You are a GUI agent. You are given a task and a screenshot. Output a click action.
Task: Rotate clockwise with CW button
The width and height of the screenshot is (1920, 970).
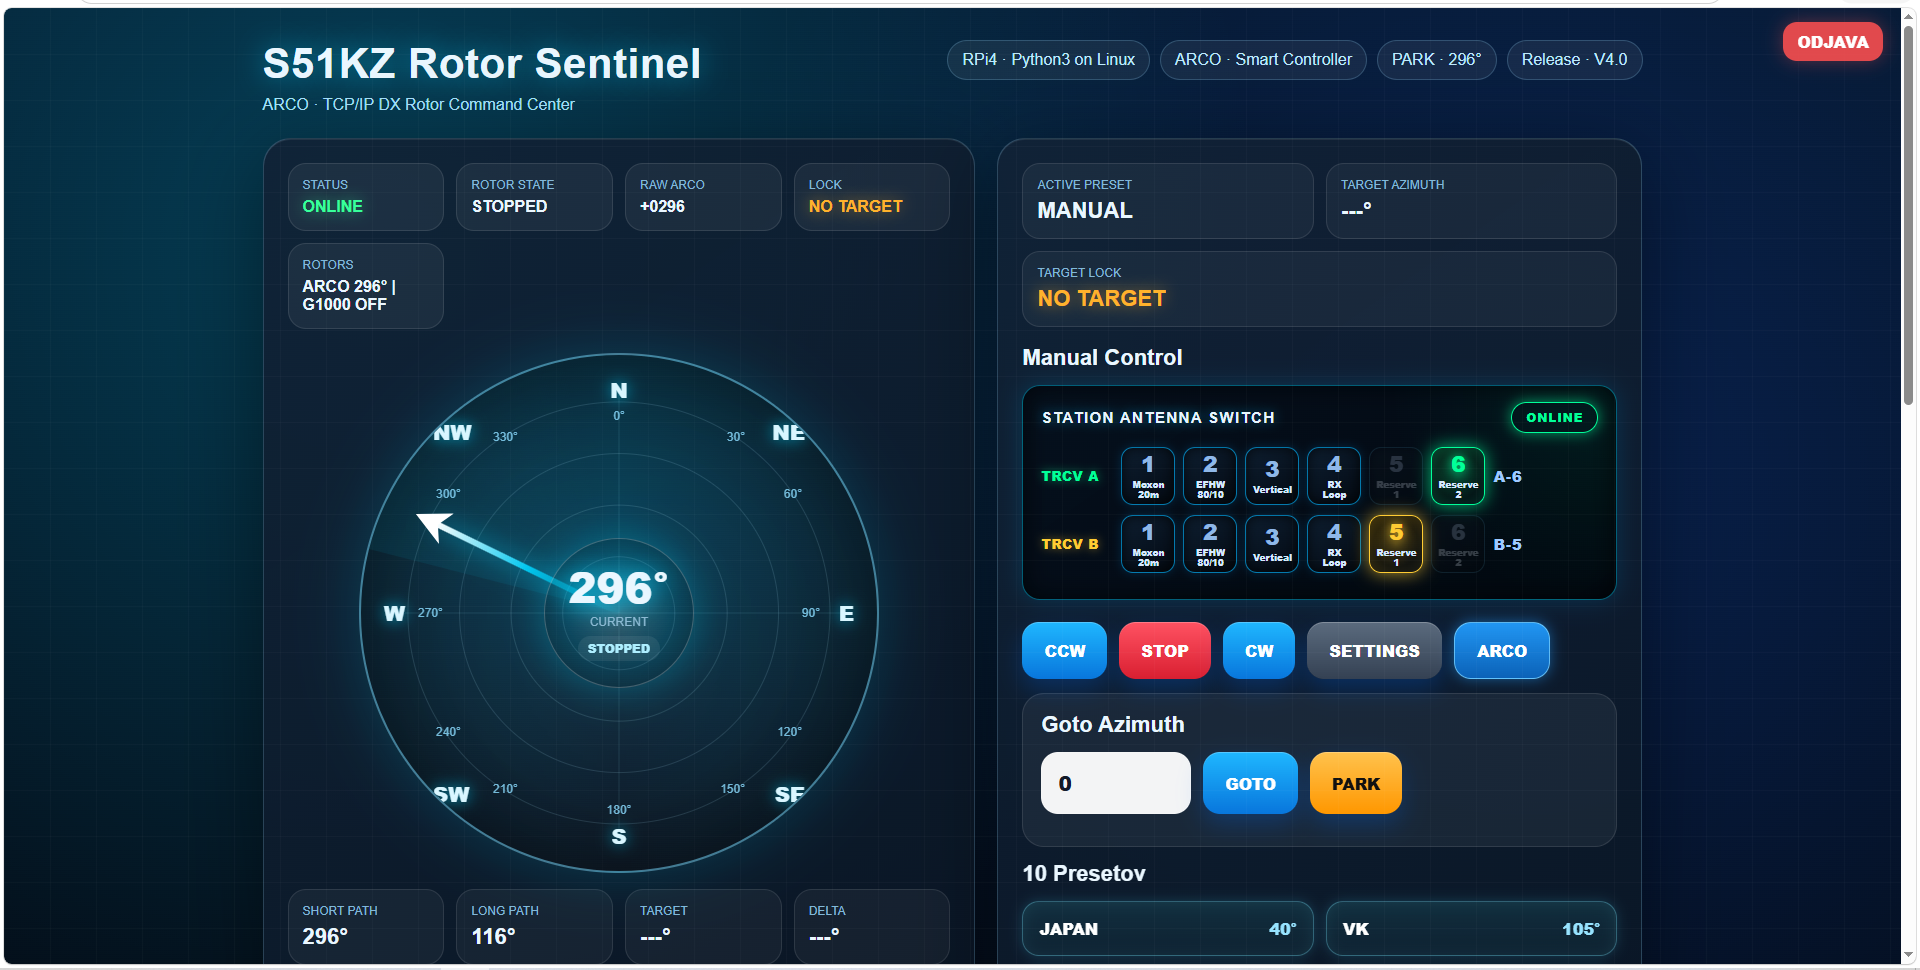(x=1259, y=651)
